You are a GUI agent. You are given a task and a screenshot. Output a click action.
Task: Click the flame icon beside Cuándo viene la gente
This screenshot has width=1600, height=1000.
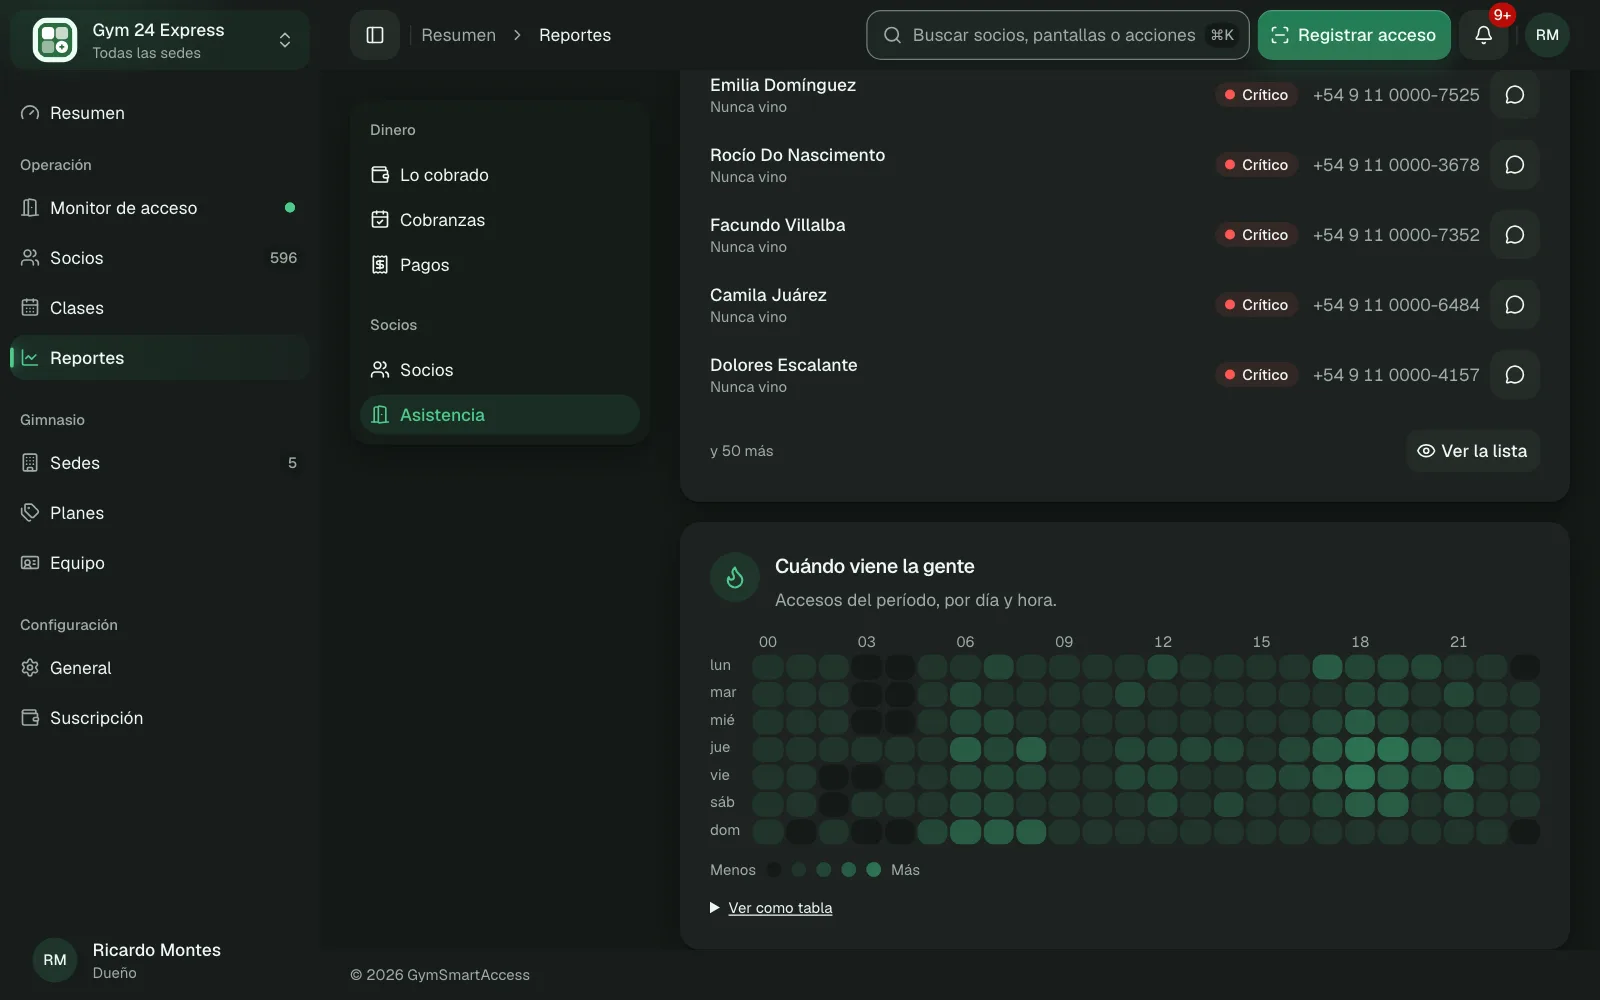tap(735, 578)
